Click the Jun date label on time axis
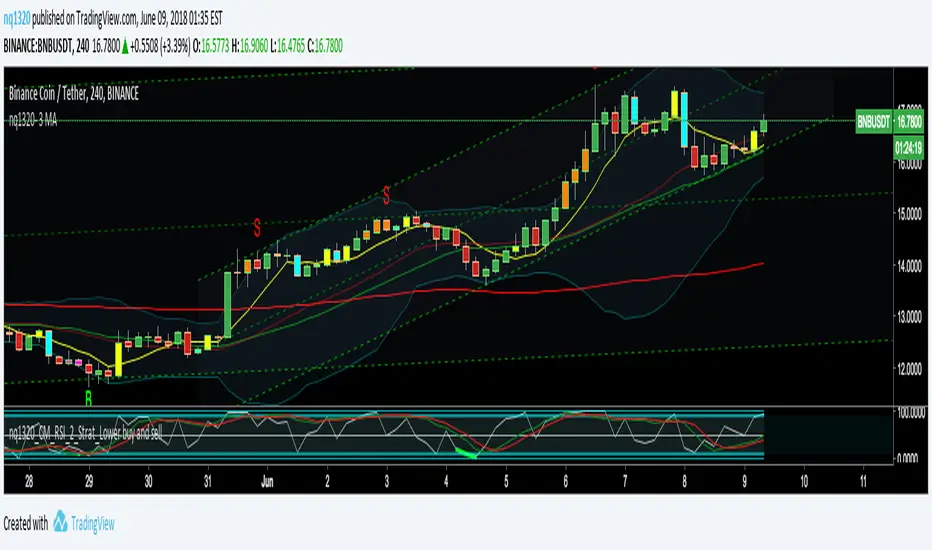The width and height of the screenshot is (932, 550). (267, 482)
